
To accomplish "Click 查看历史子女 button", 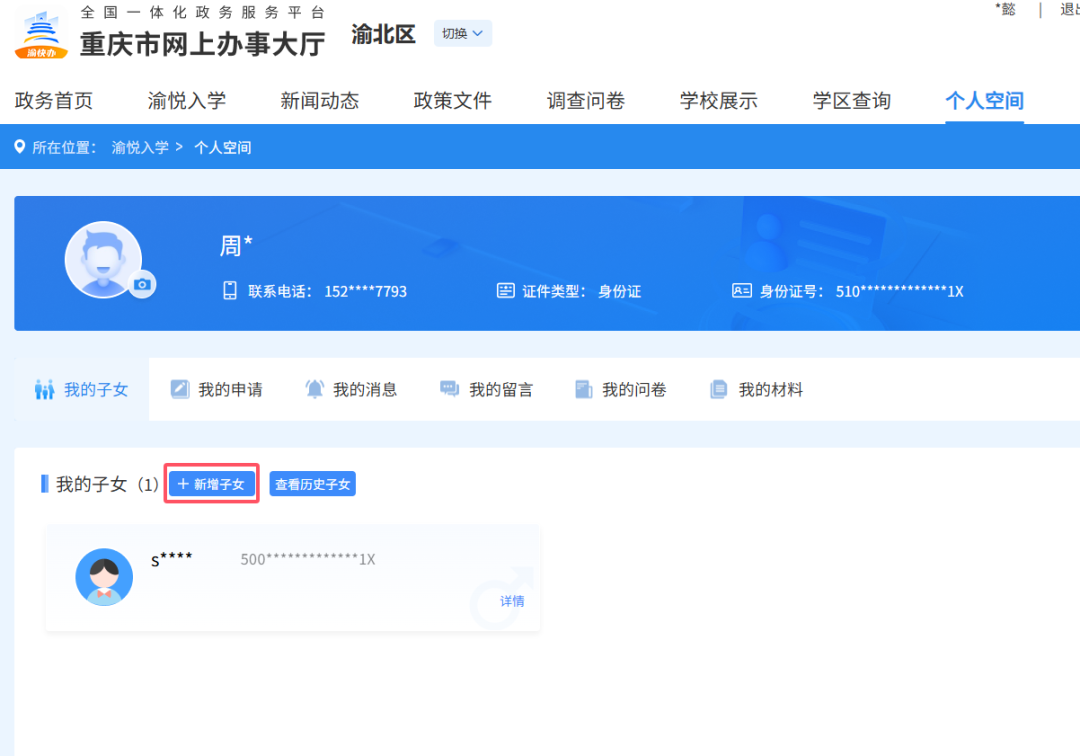I will [312, 484].
